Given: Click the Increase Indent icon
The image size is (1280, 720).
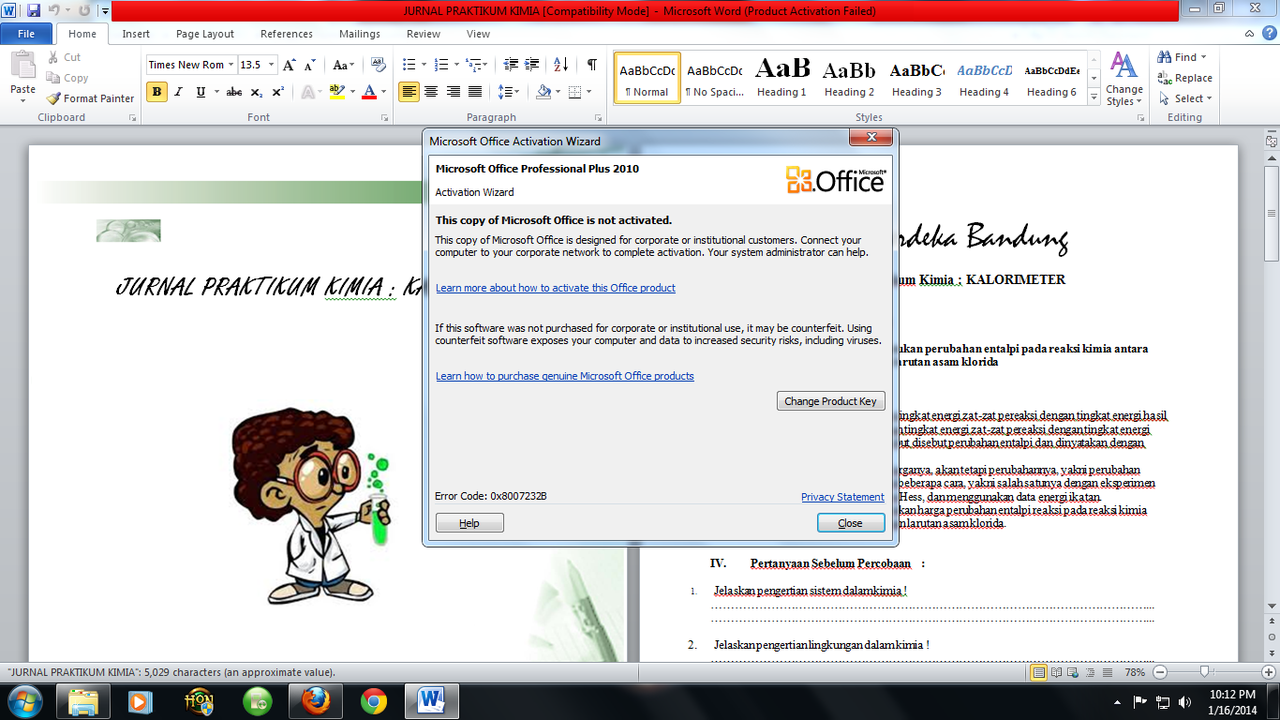Looking at the screenshot, I should [534, 65].
